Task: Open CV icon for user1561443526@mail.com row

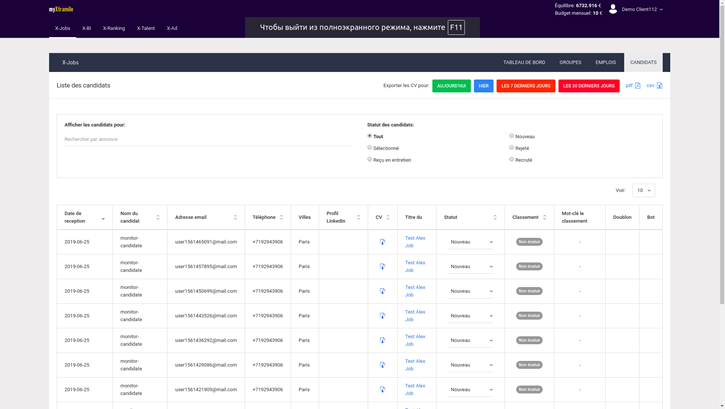Action: pos(382,316)
